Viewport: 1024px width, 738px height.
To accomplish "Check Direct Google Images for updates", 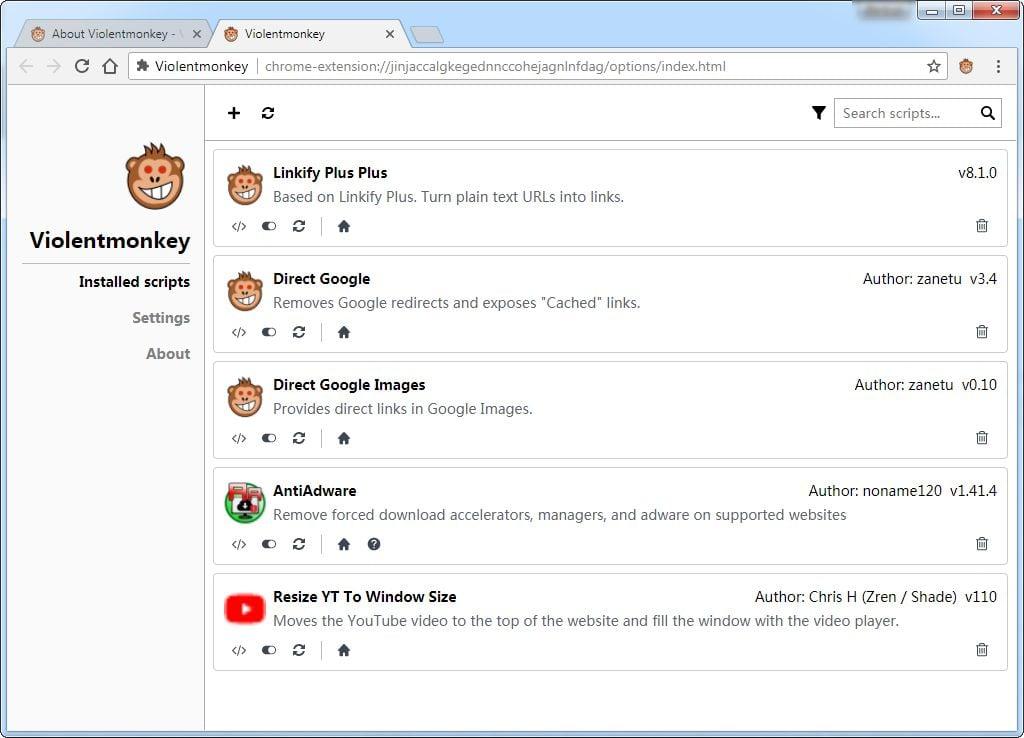I will [x=299, y=438].
